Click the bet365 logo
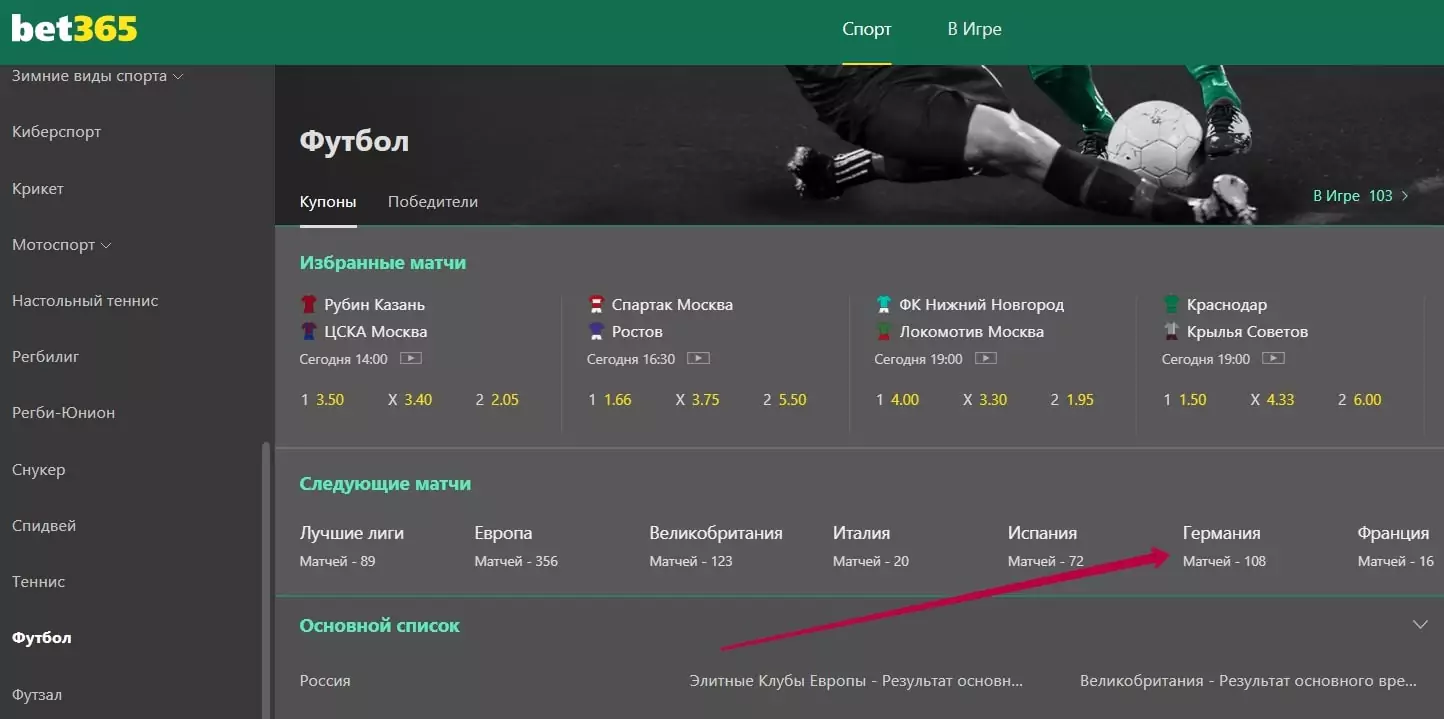The width and height of the screenshot is (1444, 719). click(x=74, y=29)
